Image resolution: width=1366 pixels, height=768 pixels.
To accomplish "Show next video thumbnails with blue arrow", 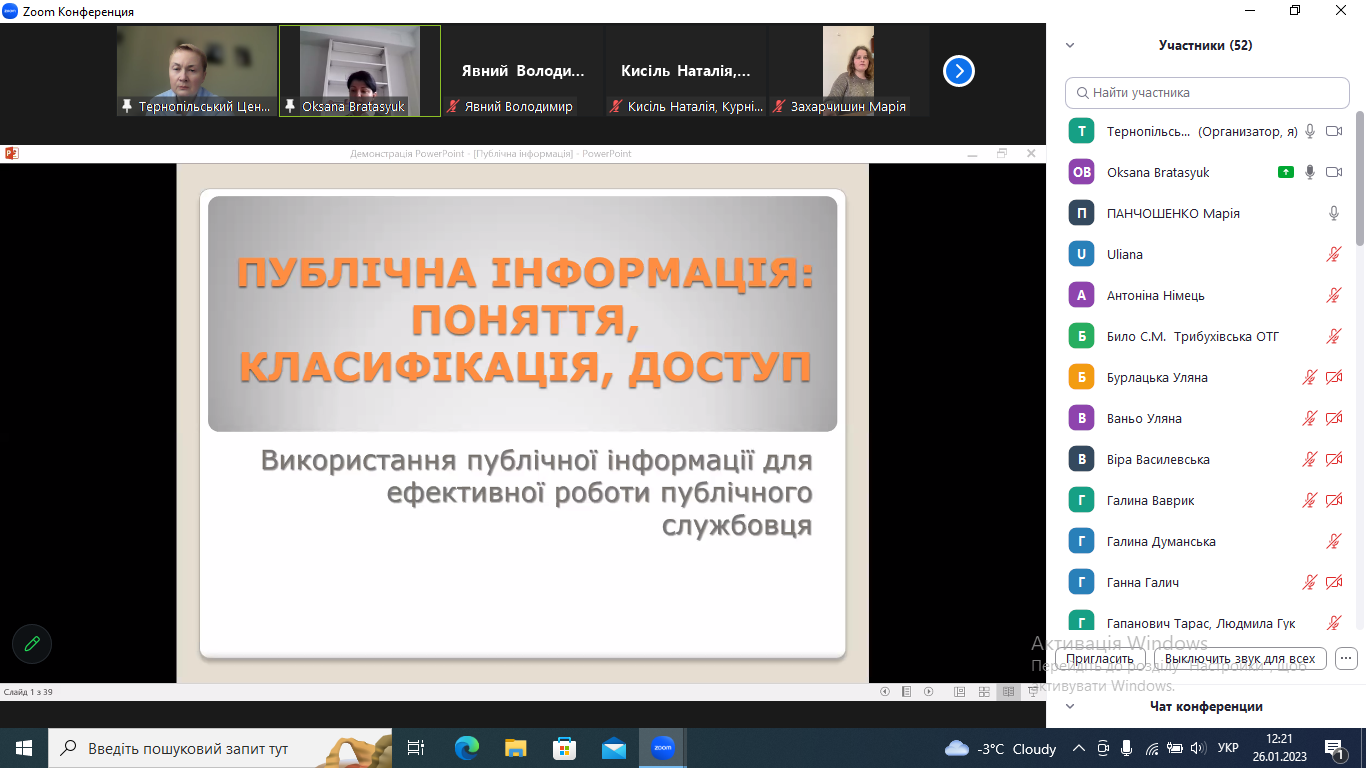I will tap(958, 71).
